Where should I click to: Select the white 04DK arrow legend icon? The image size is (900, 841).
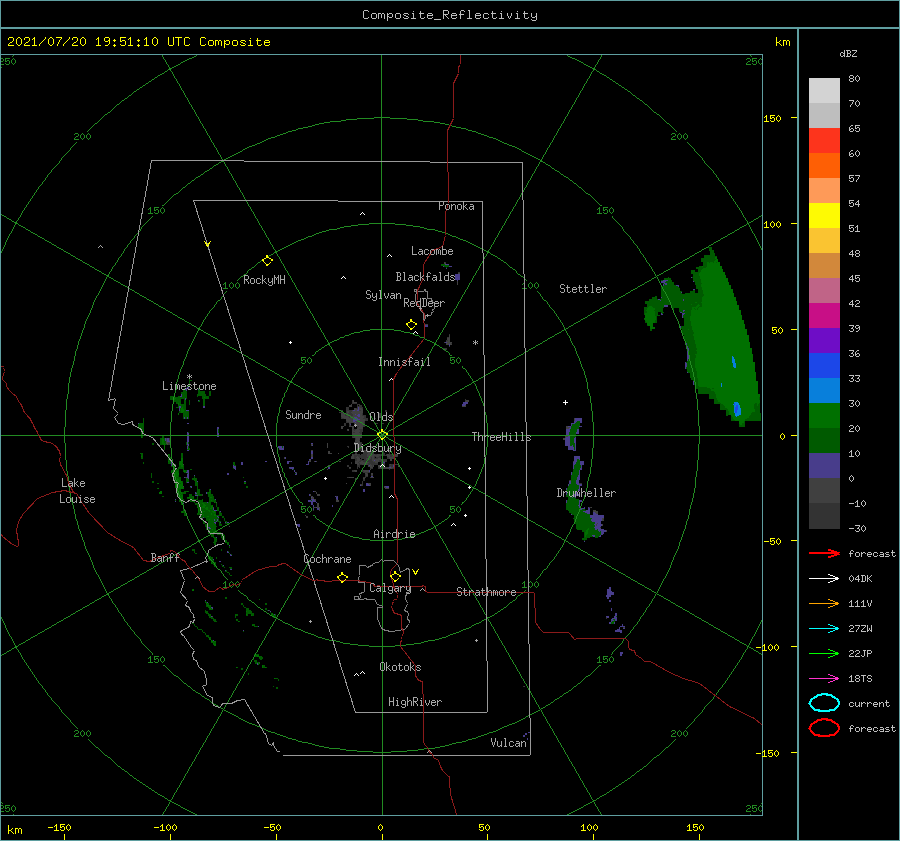click(824, 578)
